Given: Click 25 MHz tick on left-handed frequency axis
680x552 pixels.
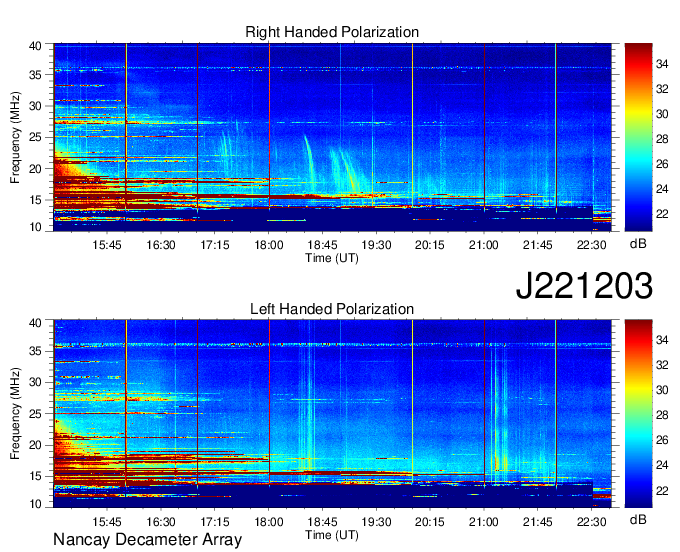Looking at the screenshot, I should (x=35, y=414).
